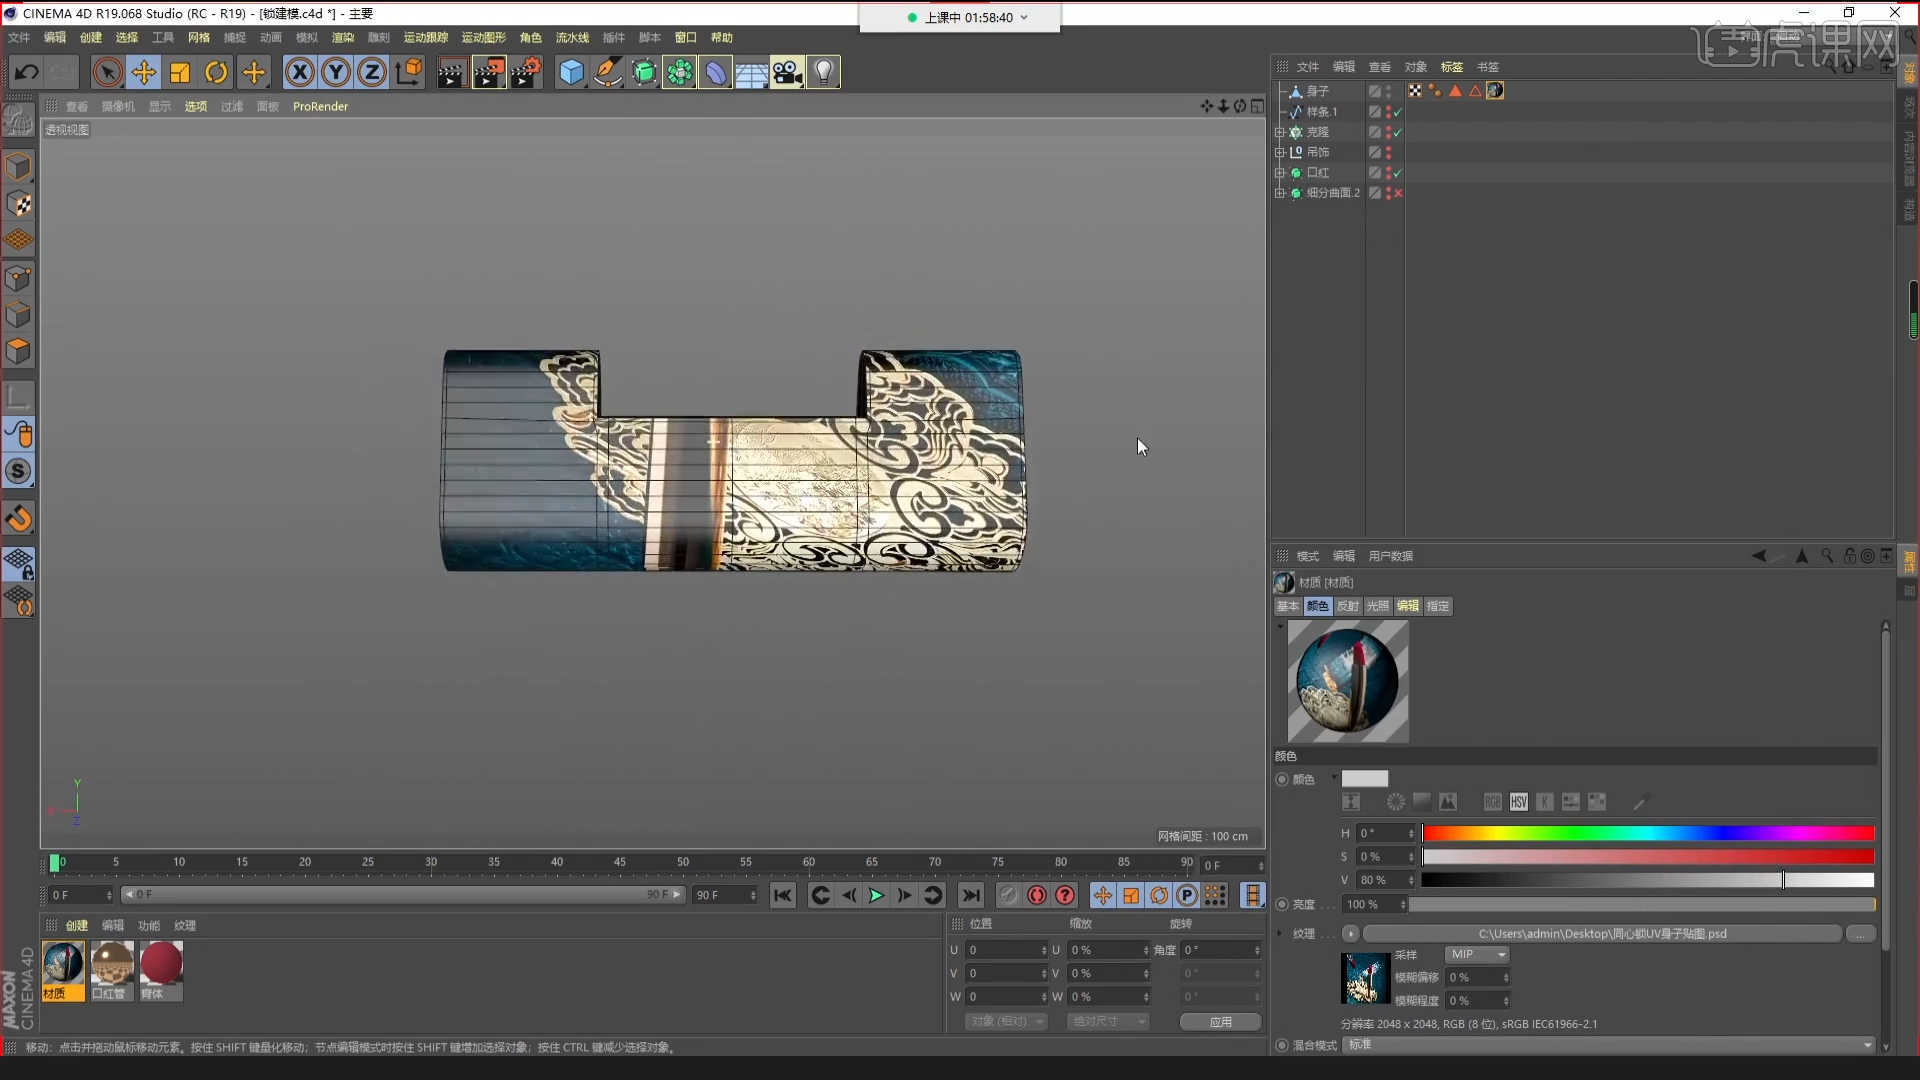Screen dimensions: 1920x1080
Task: Toggle the Y axis lock
Action: coord(336,72)
